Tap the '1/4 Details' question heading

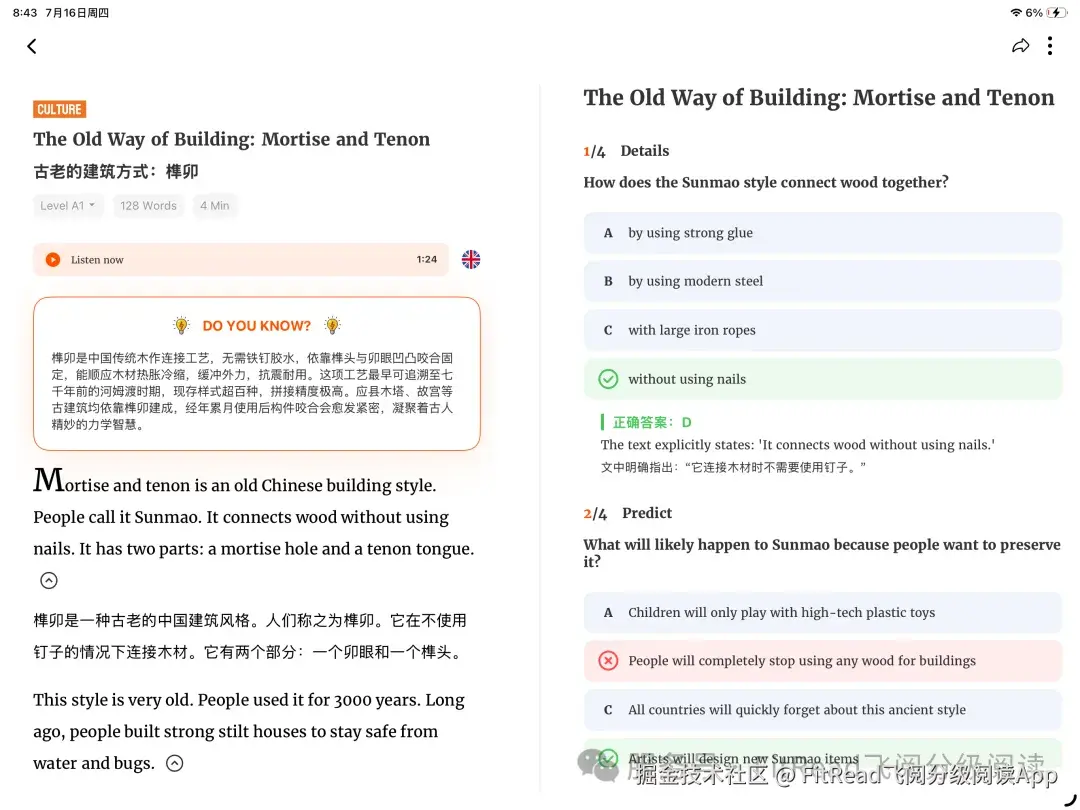pos(626,151)
